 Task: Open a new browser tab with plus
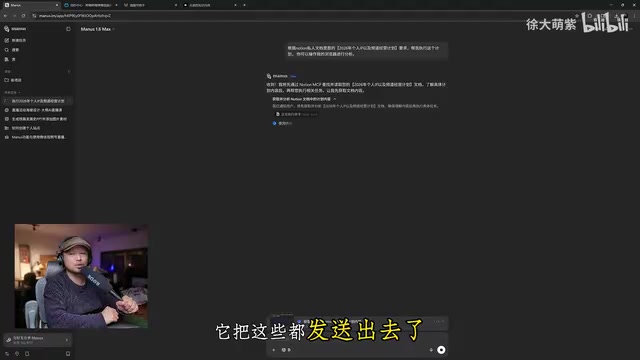pyautogui.click(x=244, y=5)
